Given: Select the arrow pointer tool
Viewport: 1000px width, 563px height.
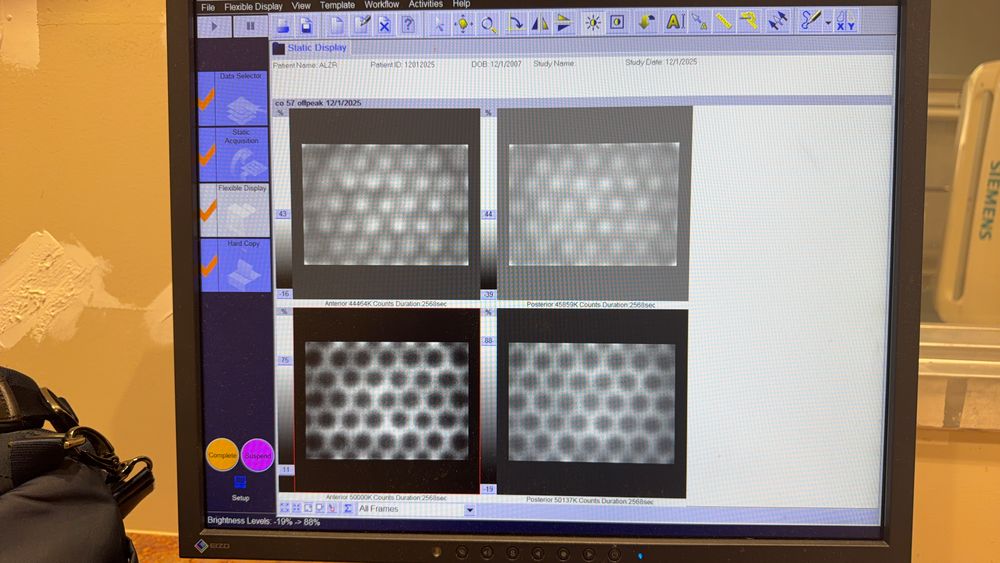Looking at the screenshot, I should point(439,25).
